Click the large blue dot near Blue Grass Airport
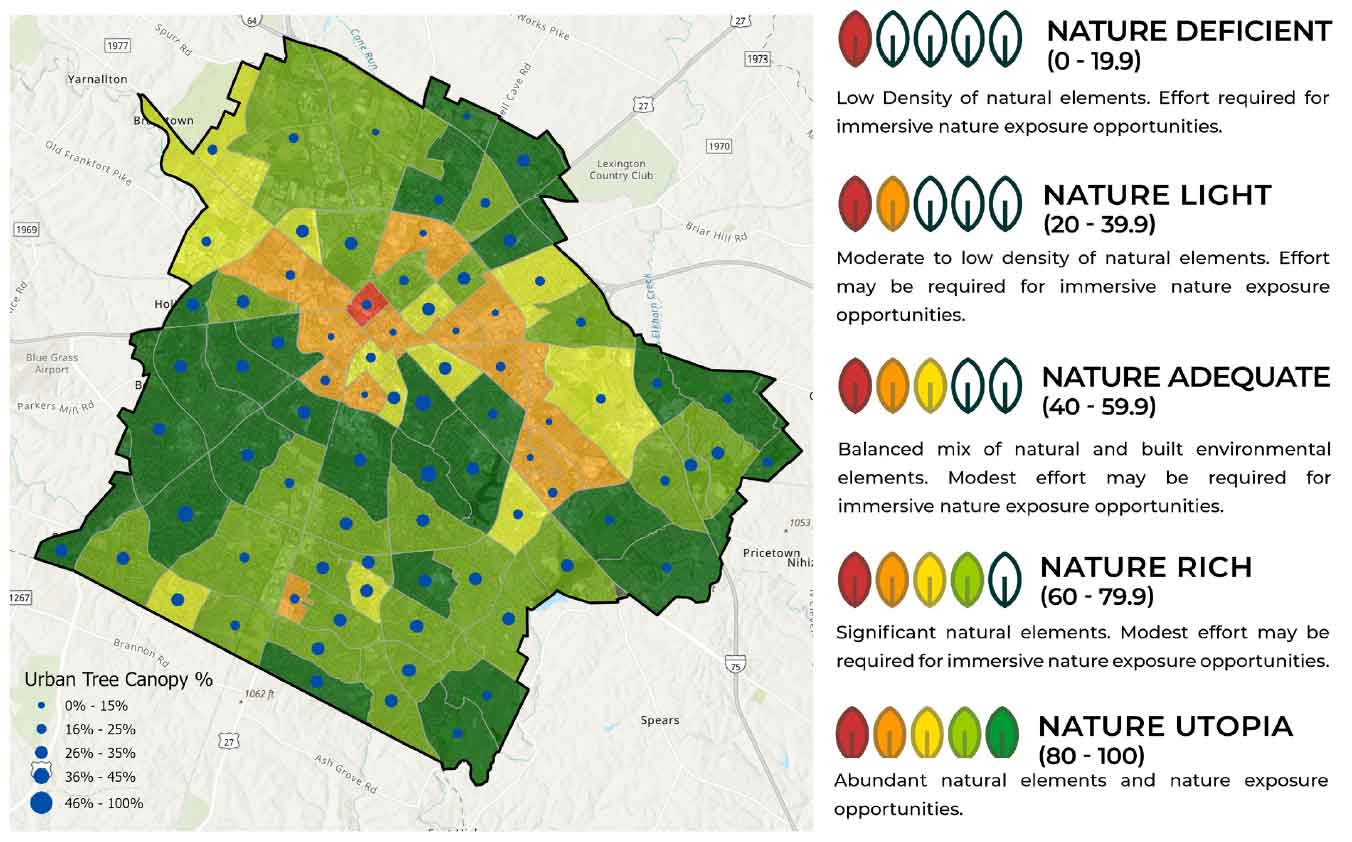The image size is (1352, 842). click(x=159, y=430)
